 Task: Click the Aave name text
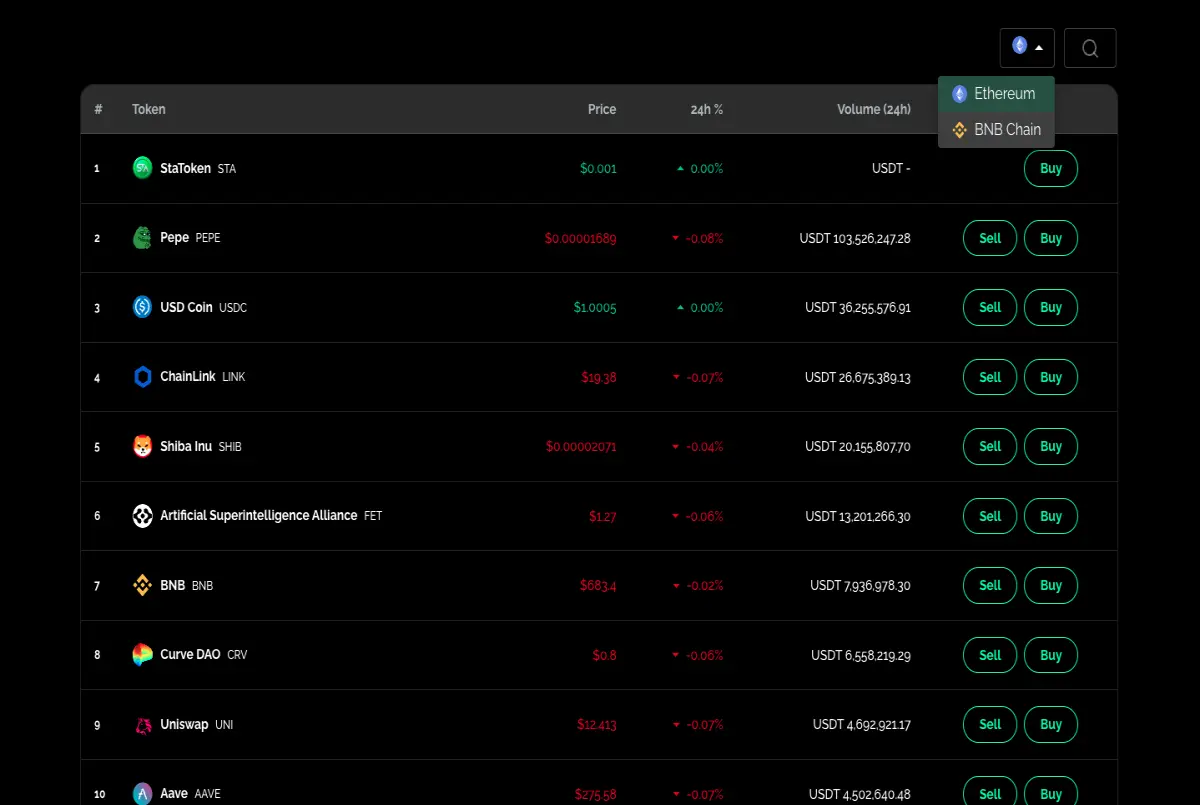coord(174,793)
